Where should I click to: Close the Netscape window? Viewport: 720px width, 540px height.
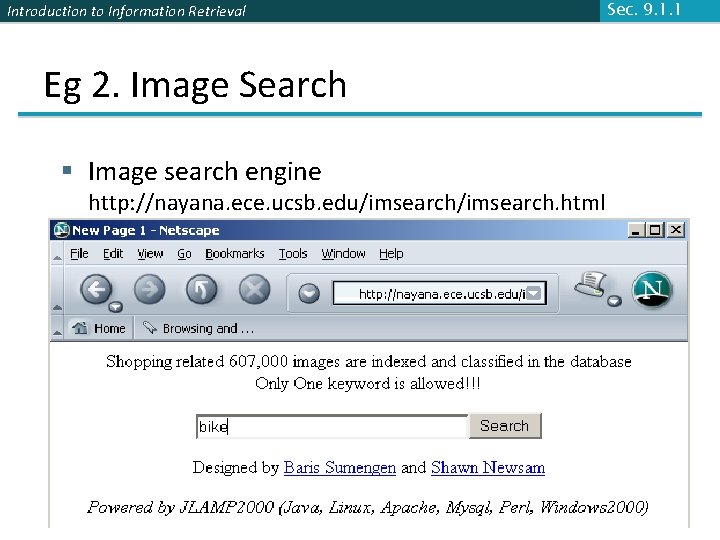click(x=675, y=230)
